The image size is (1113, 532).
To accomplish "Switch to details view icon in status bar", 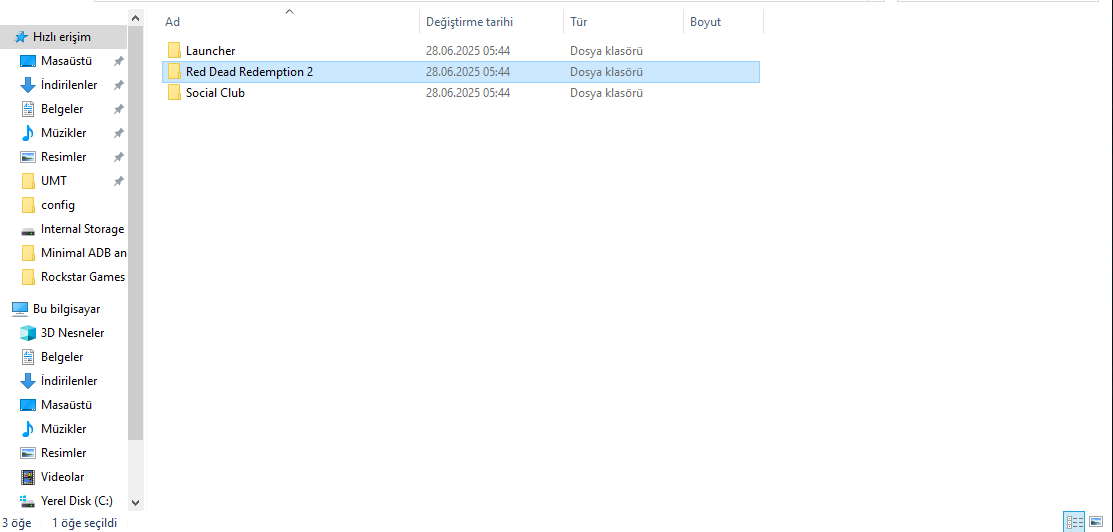I will click(x=1074, y=522).
